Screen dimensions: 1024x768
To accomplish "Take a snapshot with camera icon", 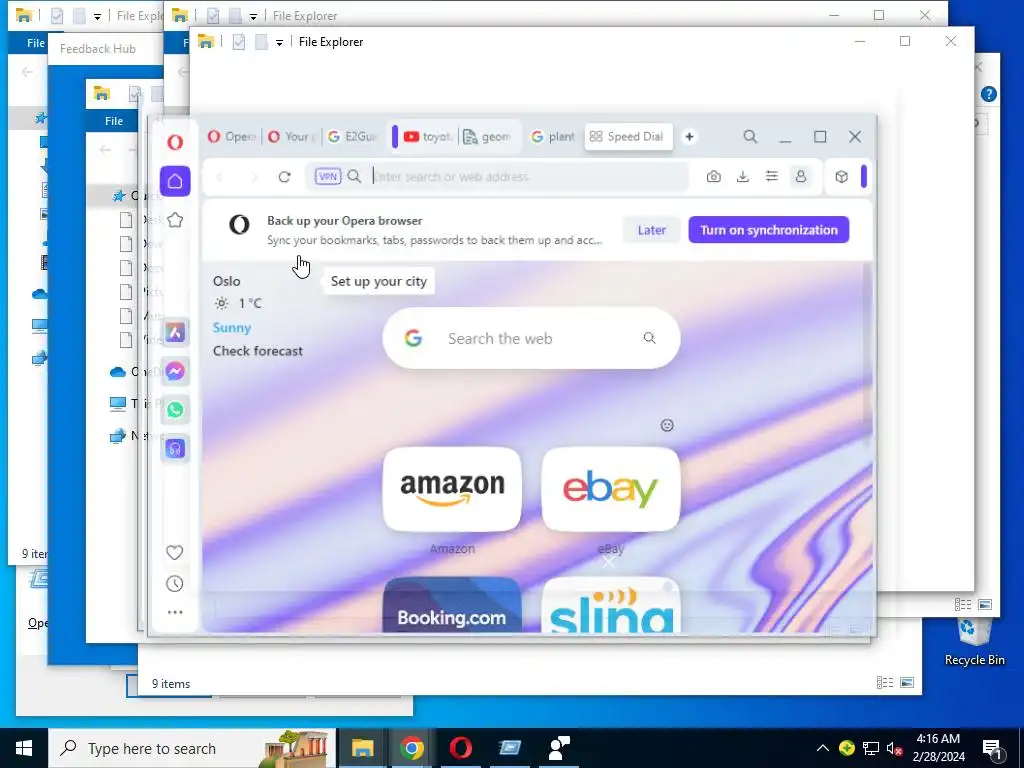I will click(714, 176).
